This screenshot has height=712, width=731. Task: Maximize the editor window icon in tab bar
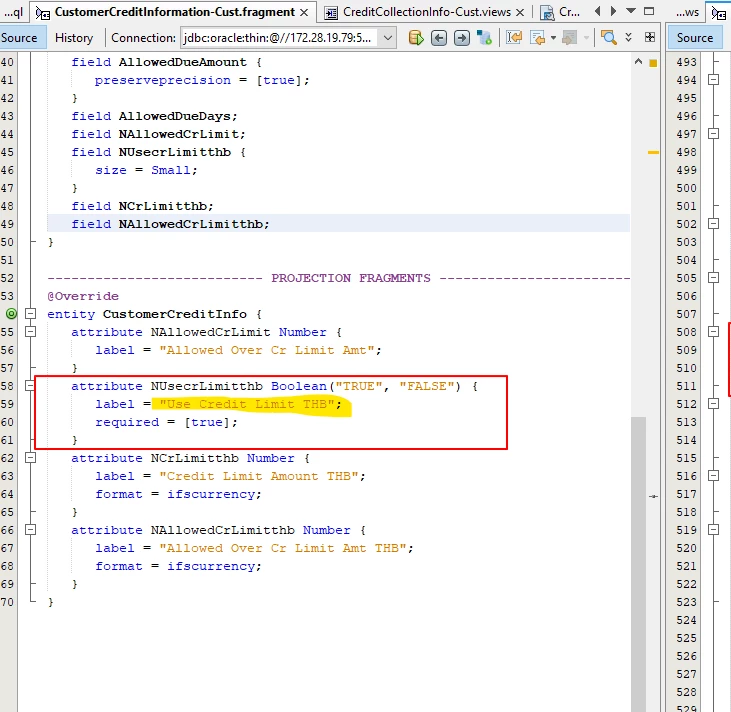pyautogui.click(x=648, y=11)
